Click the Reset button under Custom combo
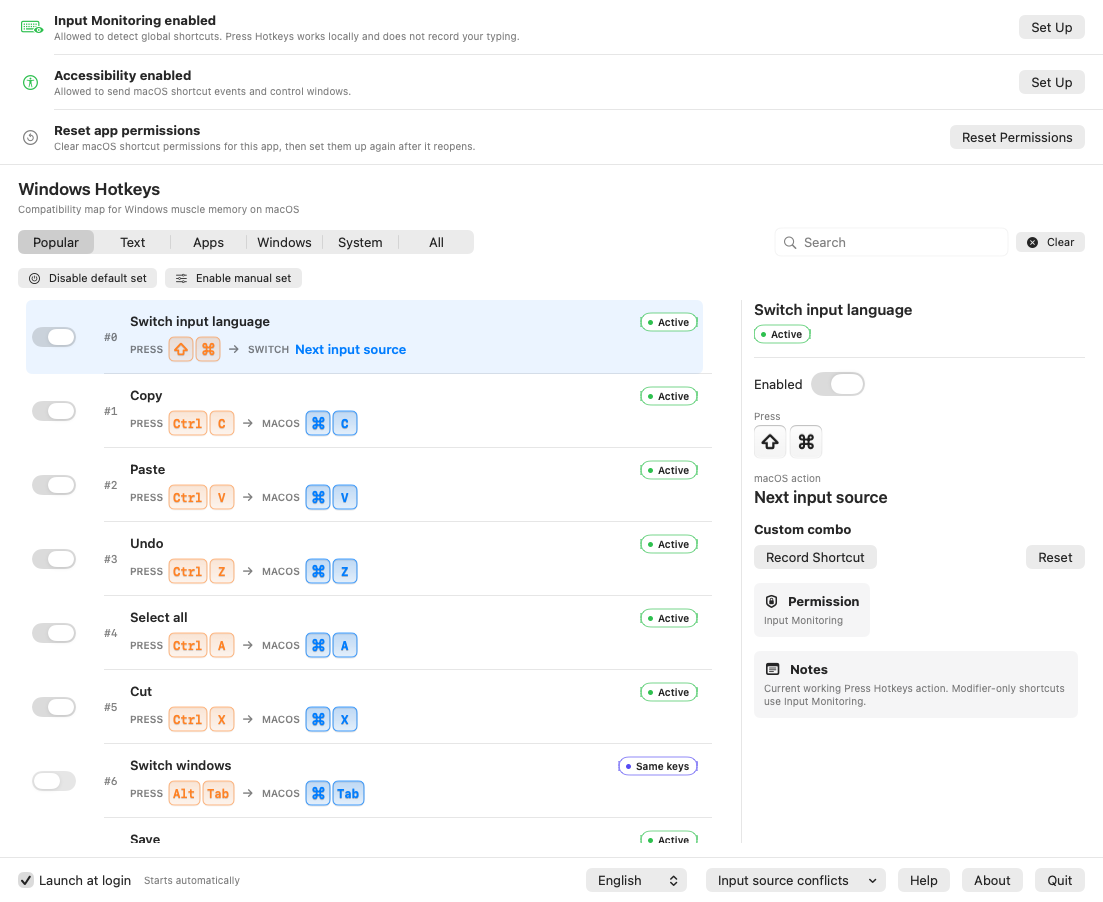The height and width of the screenshot is (902, 1103). tap(1055, 557)
